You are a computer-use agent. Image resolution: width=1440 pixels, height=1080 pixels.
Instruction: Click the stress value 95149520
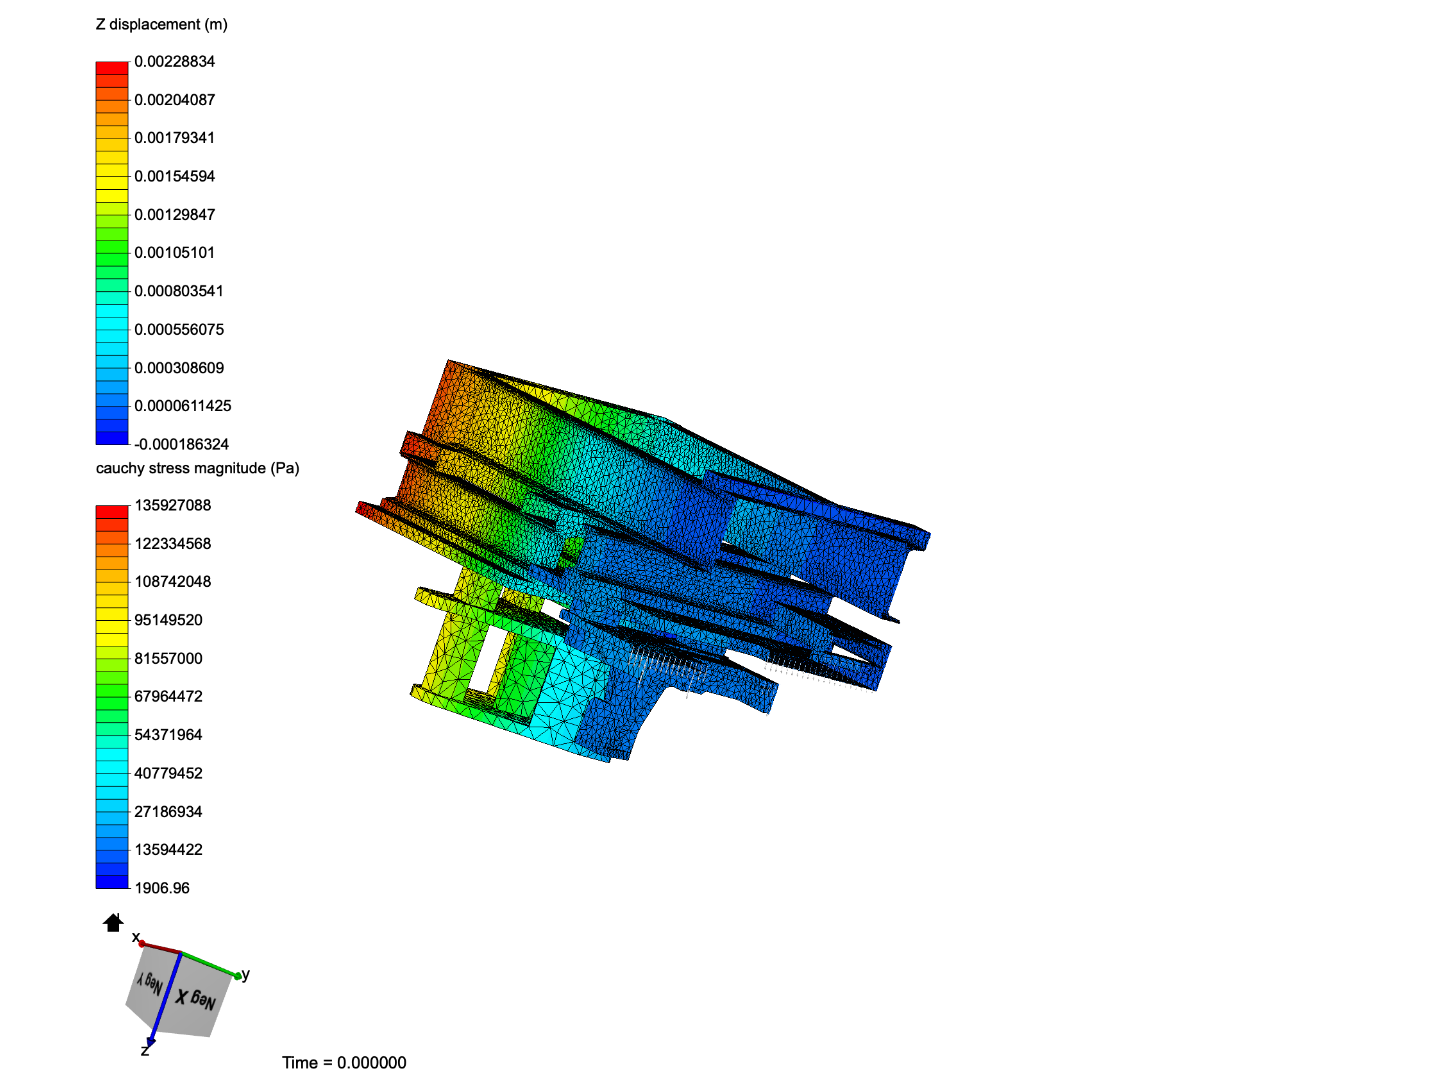169,620
